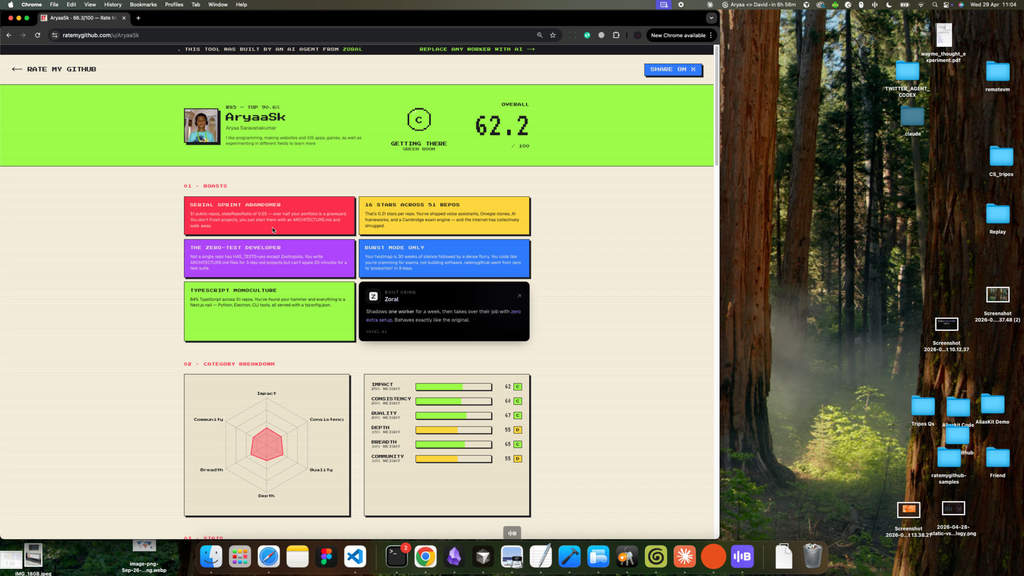Click the Depth score progress bar
1024x576 pixels.
coord(453,430)
